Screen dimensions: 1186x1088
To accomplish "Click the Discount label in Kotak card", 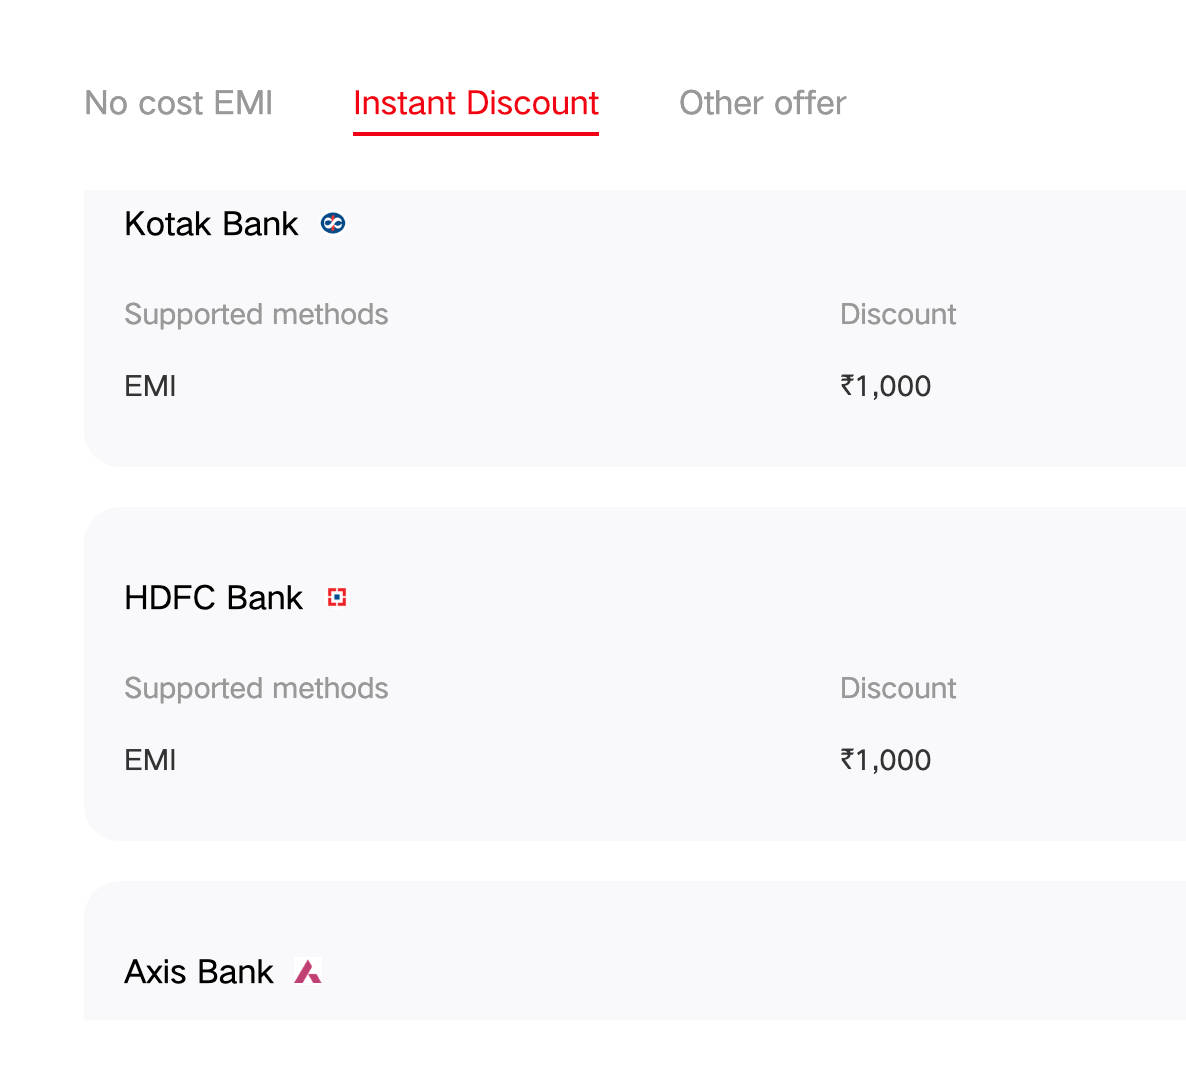I will [898, 314].
